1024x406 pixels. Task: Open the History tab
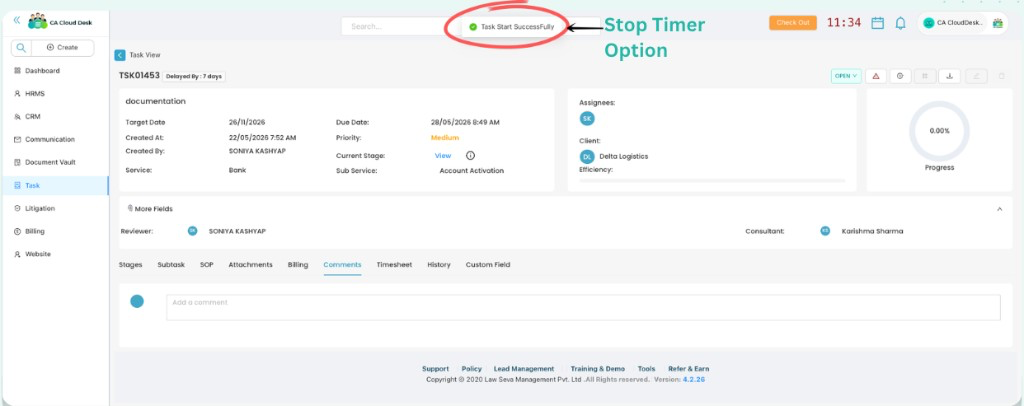point(439,265)
